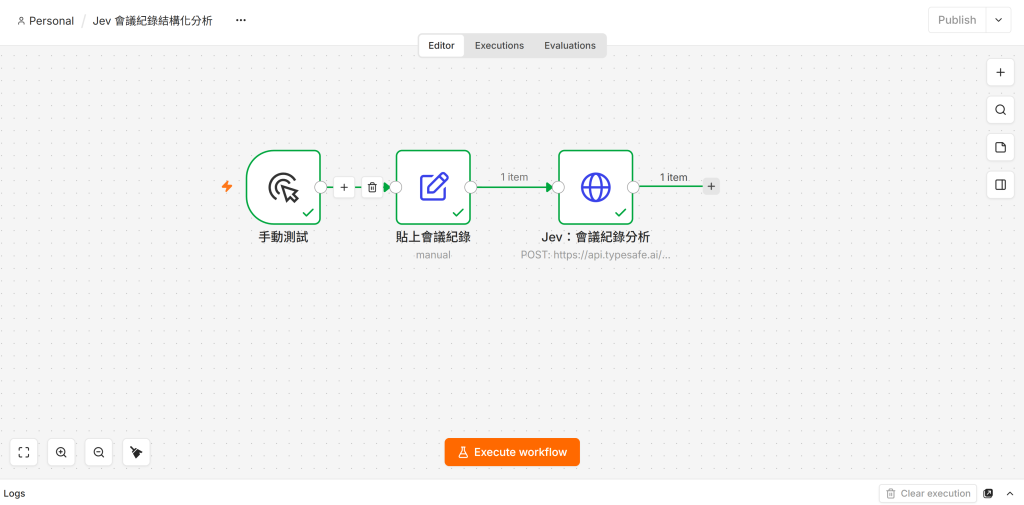Select the 貼上會議紀錄 edit node icon
This screenshot has height=505, width=1024.
point(433,187)
